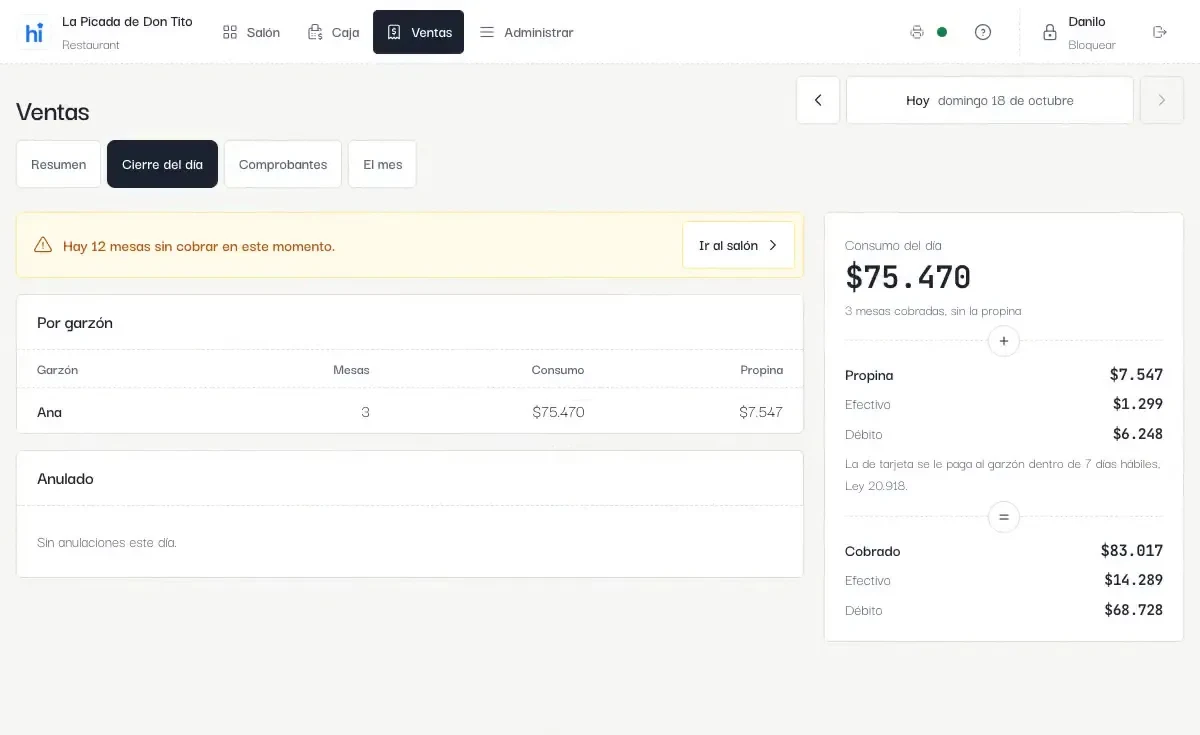Select the Ventas nav item
This screenshot has width=1200, height=735.
tap(418, 32)
